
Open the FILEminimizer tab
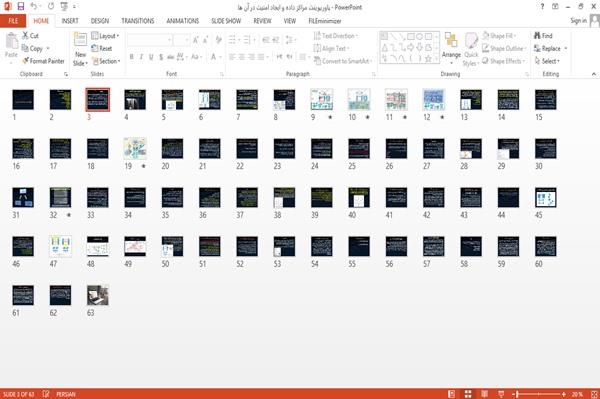(x=325, y=21)
